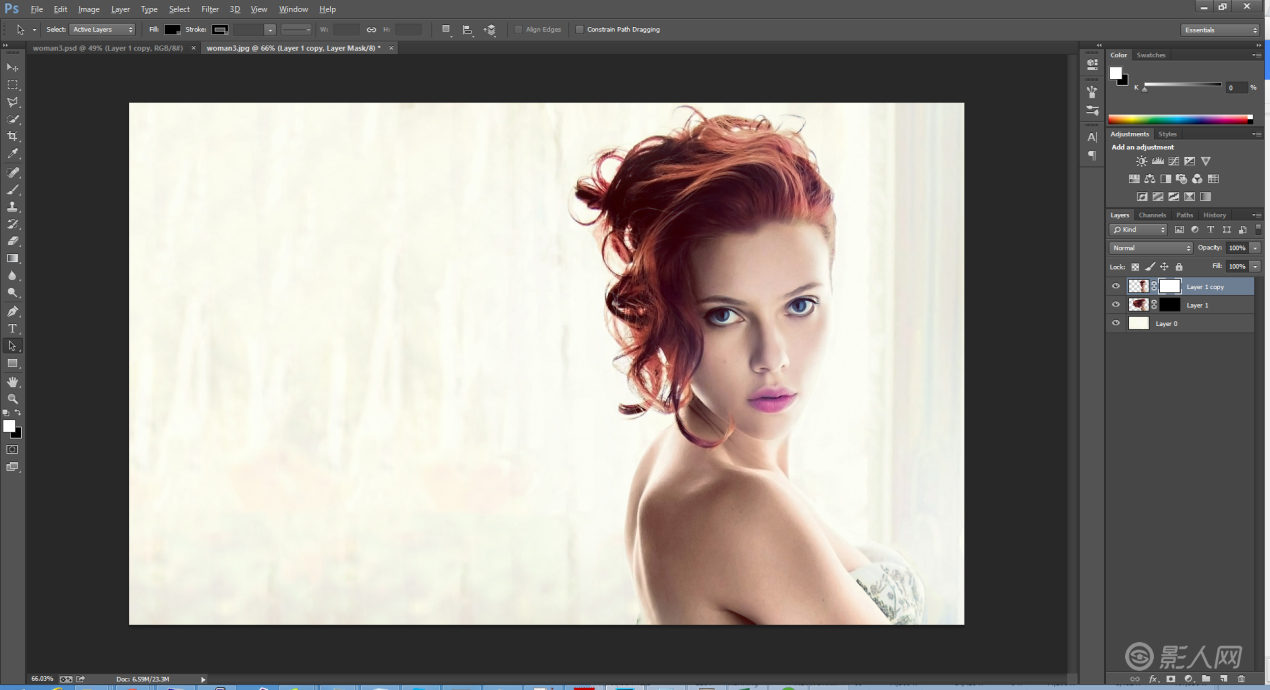Viewport: 1270px width, 690px height.
Task: Expand the Essentials workspace dropdown
Action: pyautogui.click(x=1219, y=30)
